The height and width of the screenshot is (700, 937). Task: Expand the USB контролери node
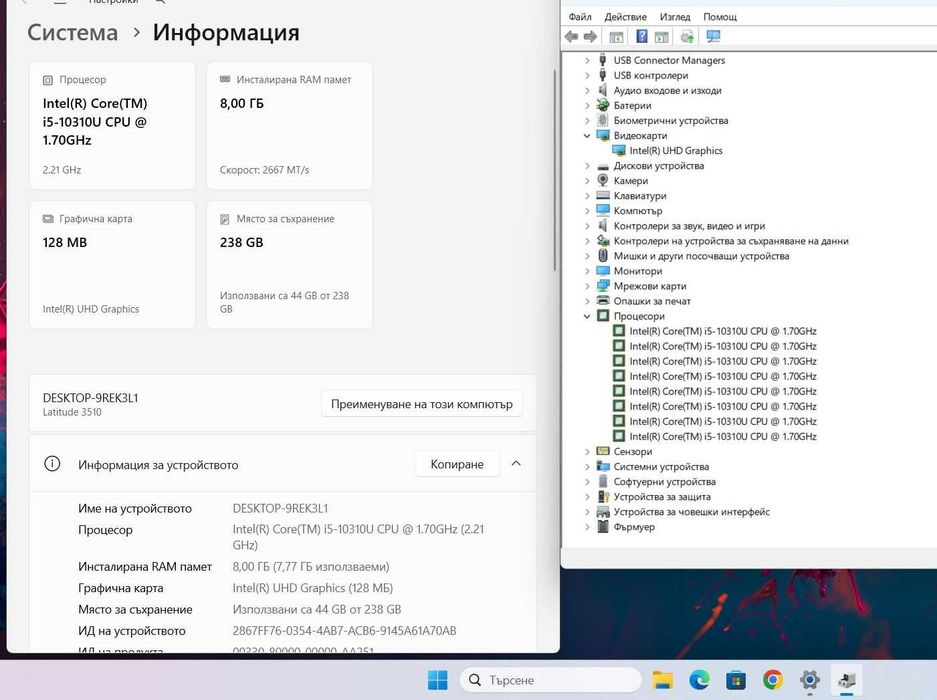(x=587, y=75)
